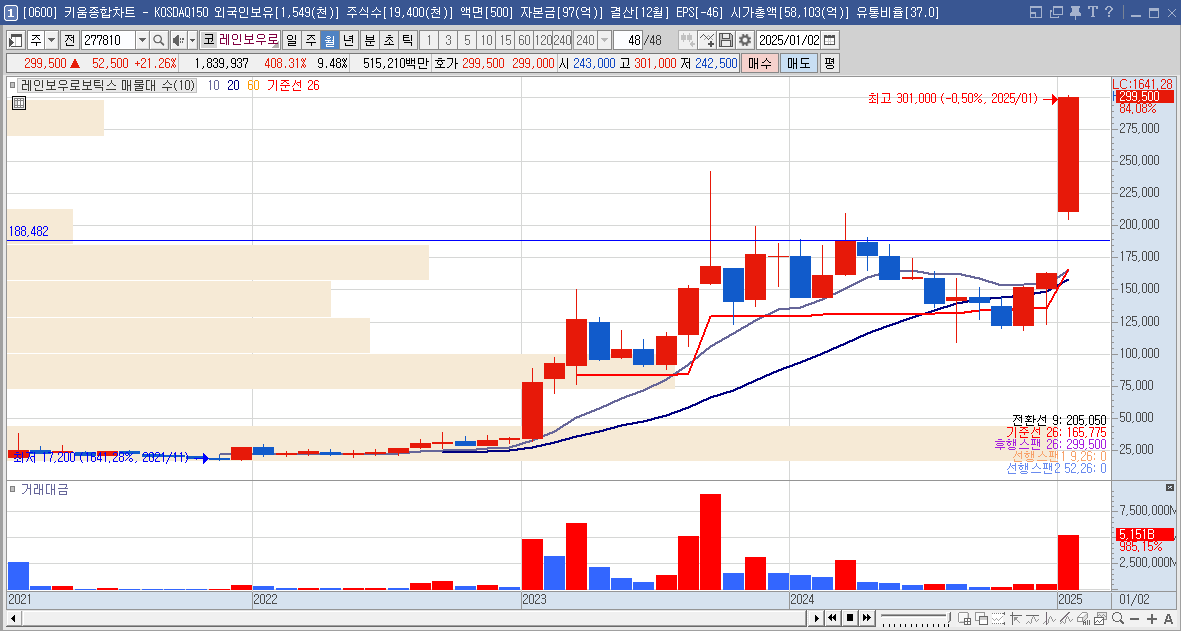Click the grid table icon on the chart

point(20,103)
